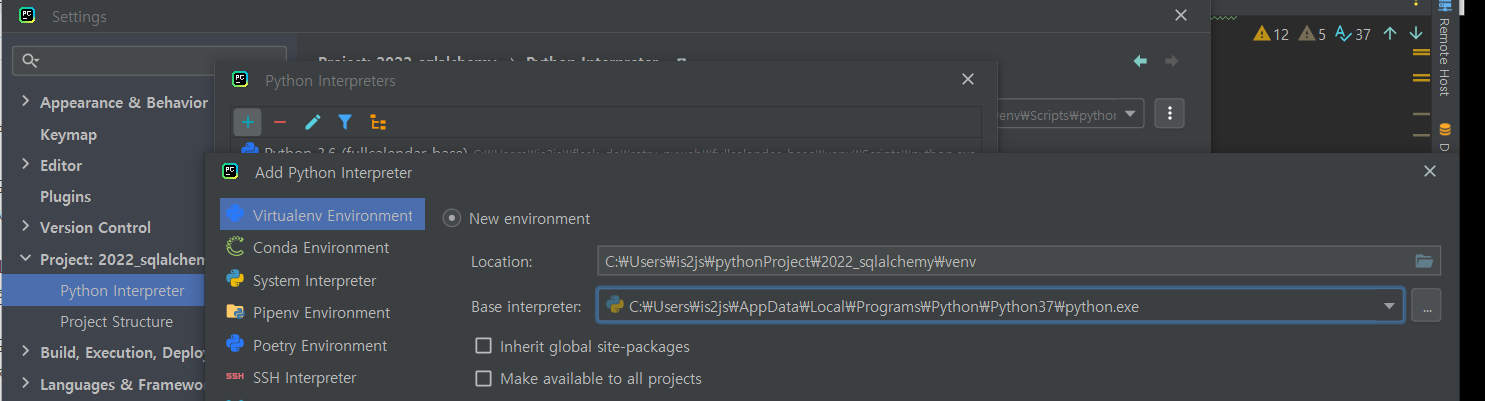The height and width of the screenshot is (401, 1485).
Task: Enable Inherit global site-packages
Action: [x=483, y=346]
